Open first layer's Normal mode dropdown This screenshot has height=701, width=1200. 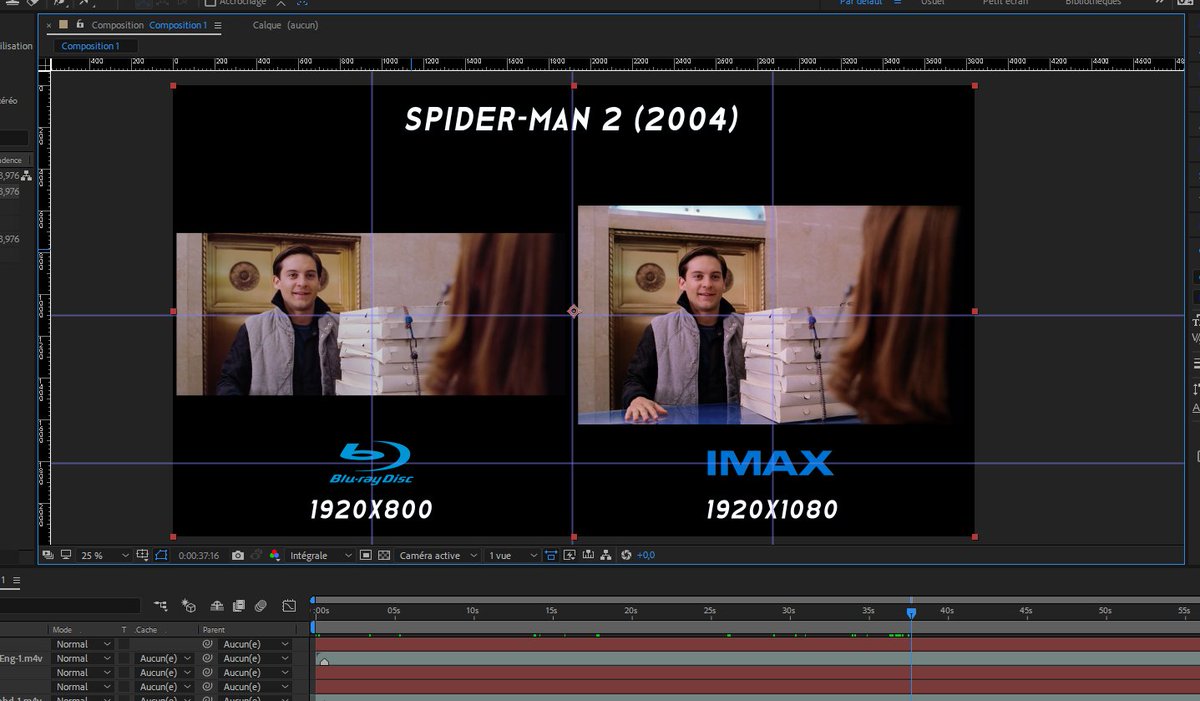81,645
